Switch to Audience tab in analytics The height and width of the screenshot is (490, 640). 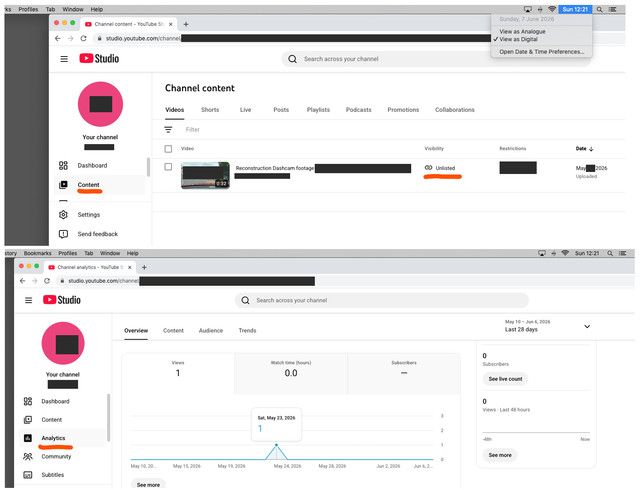211,331
